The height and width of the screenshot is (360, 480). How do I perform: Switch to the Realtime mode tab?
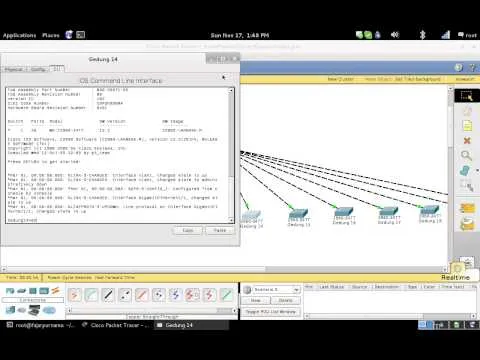456,277
